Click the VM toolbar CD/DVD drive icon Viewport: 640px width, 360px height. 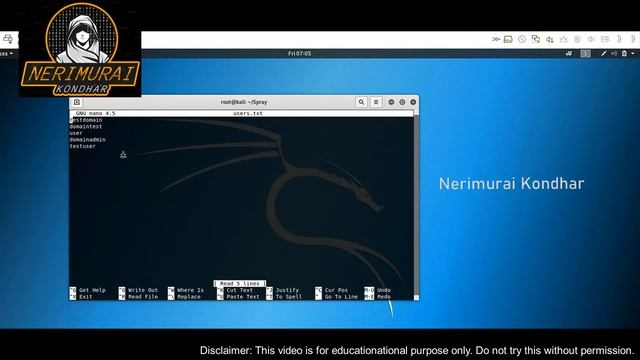[x=522, y=39]
